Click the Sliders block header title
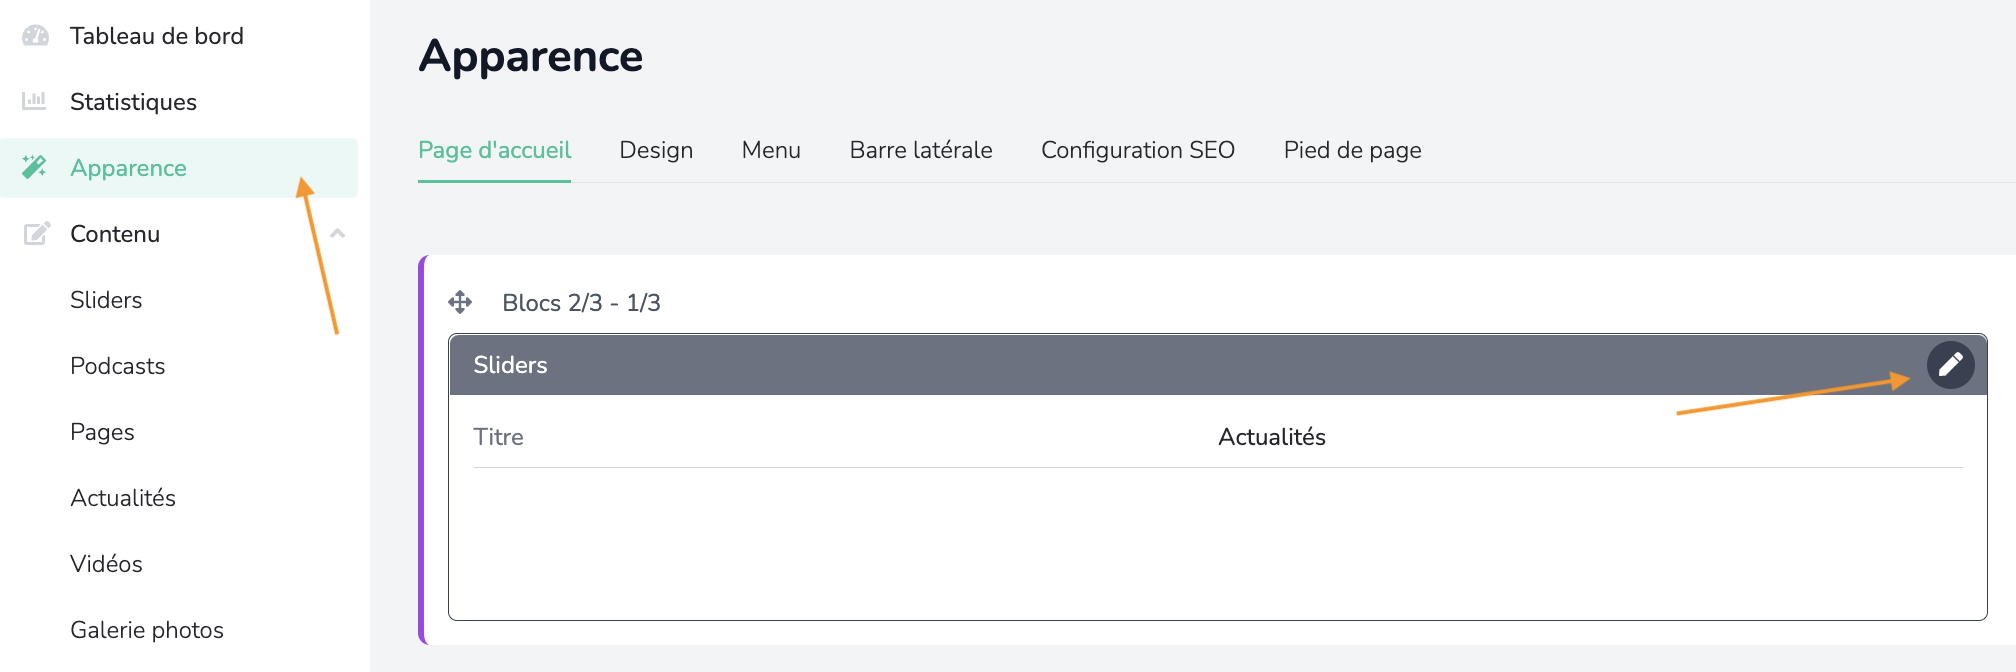The image size is (2016, 672). [x=510, y=365]
